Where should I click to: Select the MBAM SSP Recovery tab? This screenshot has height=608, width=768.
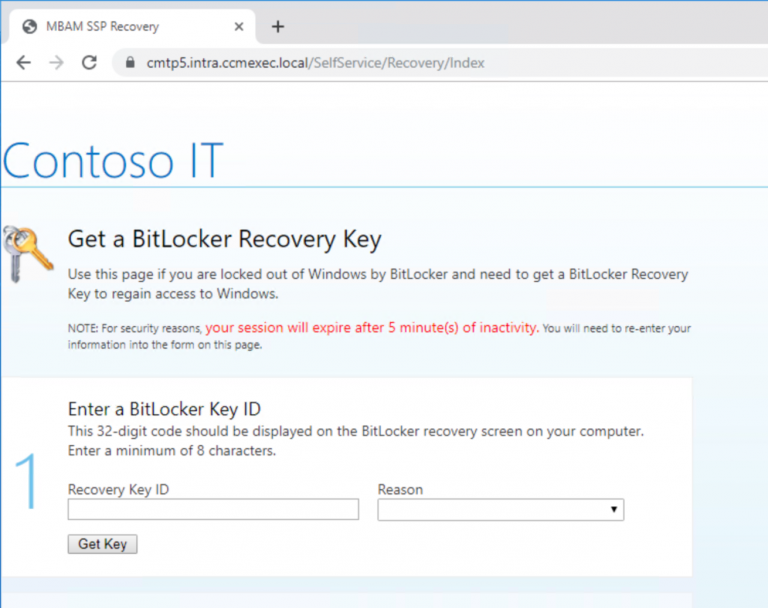(x=110, y=26)
